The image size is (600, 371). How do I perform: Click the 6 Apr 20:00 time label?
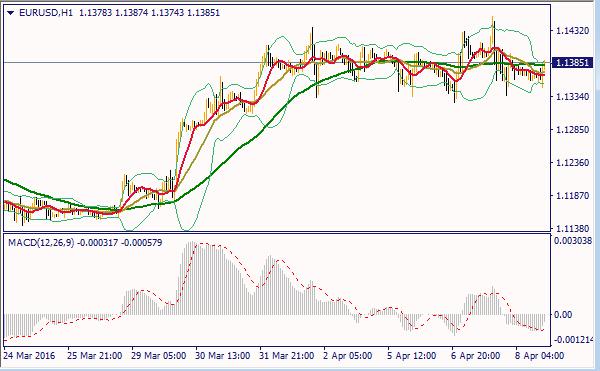476,356
